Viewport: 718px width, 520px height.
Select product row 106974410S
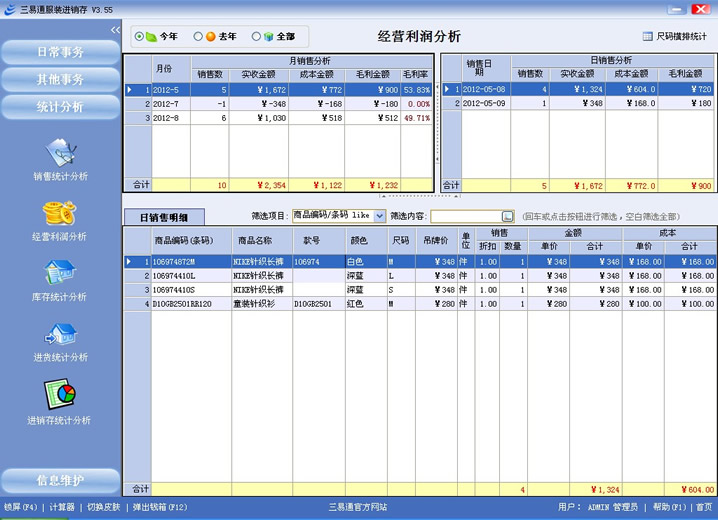tap(420, 290)
